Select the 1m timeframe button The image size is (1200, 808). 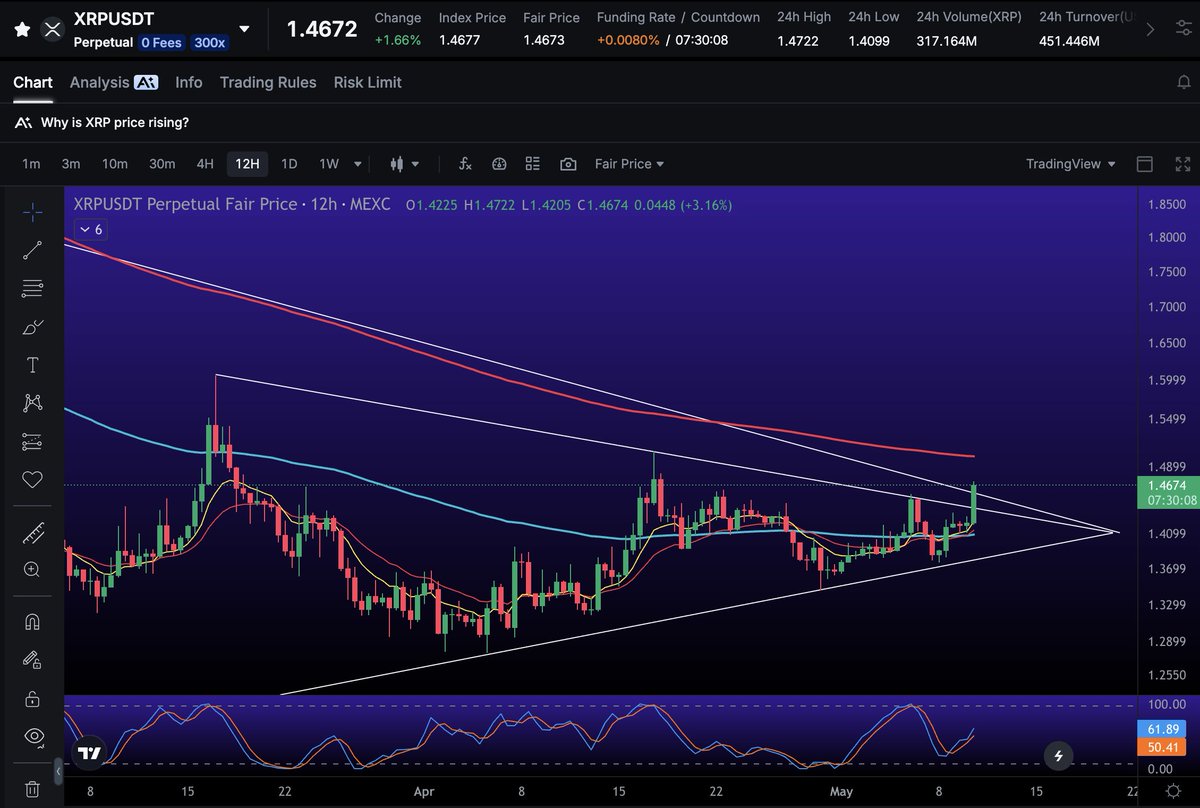31,164
